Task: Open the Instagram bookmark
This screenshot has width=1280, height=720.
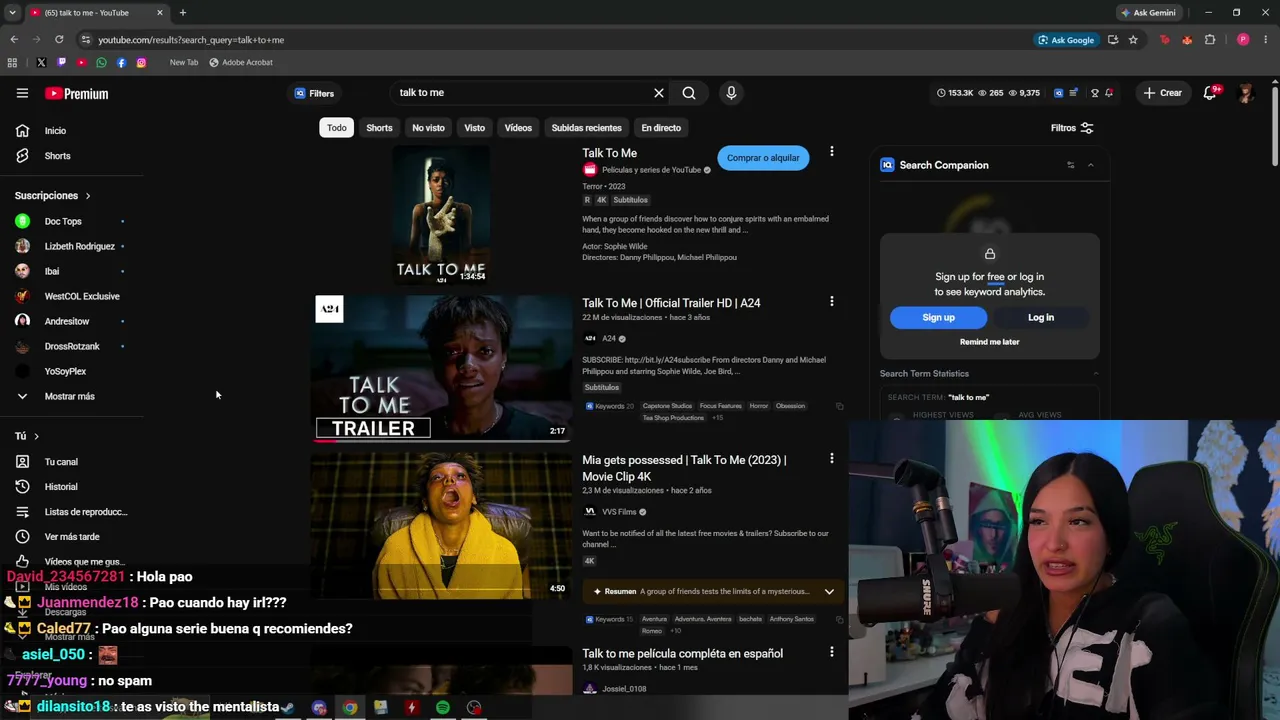Action: 141,62
